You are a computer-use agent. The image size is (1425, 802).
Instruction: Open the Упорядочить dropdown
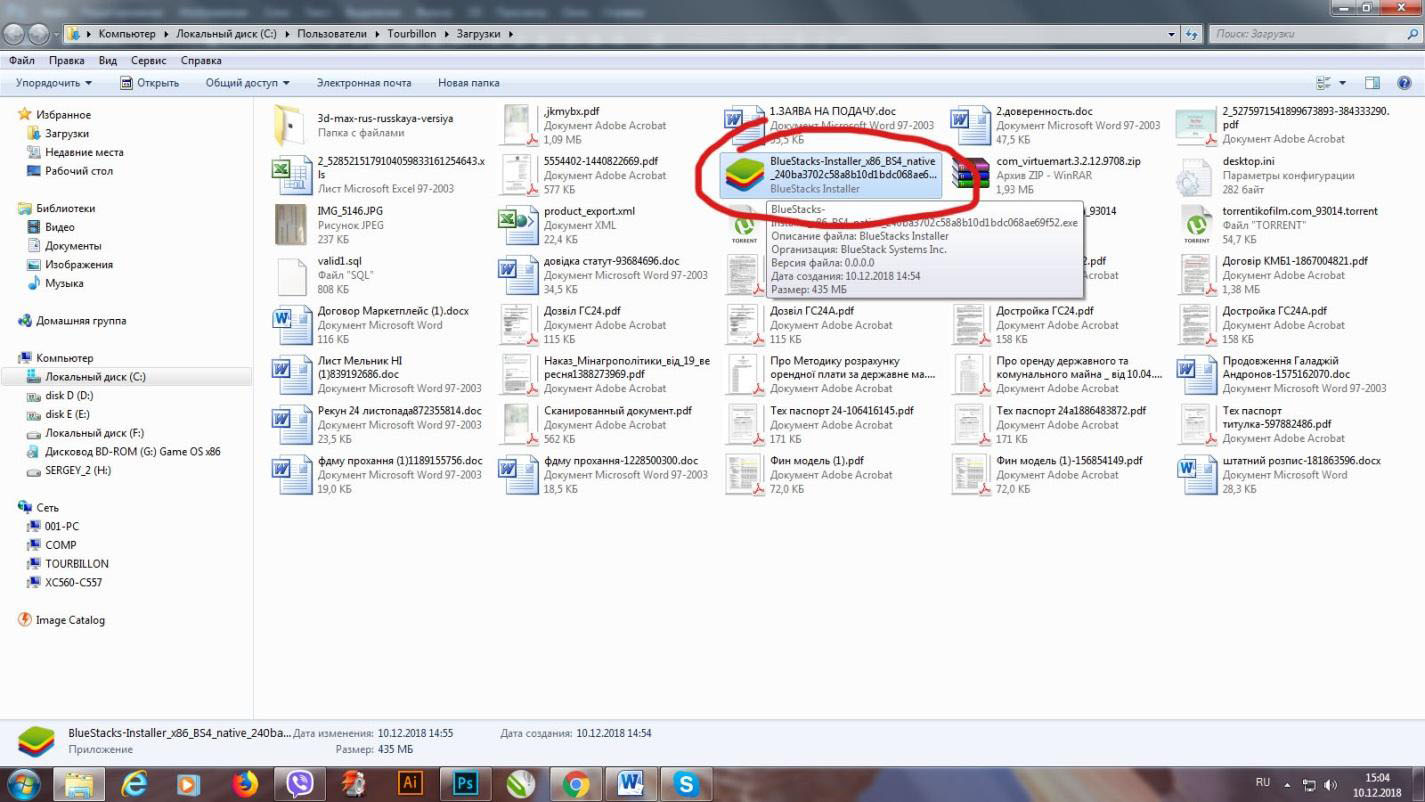pyautogui.click(x=54, y=83)
